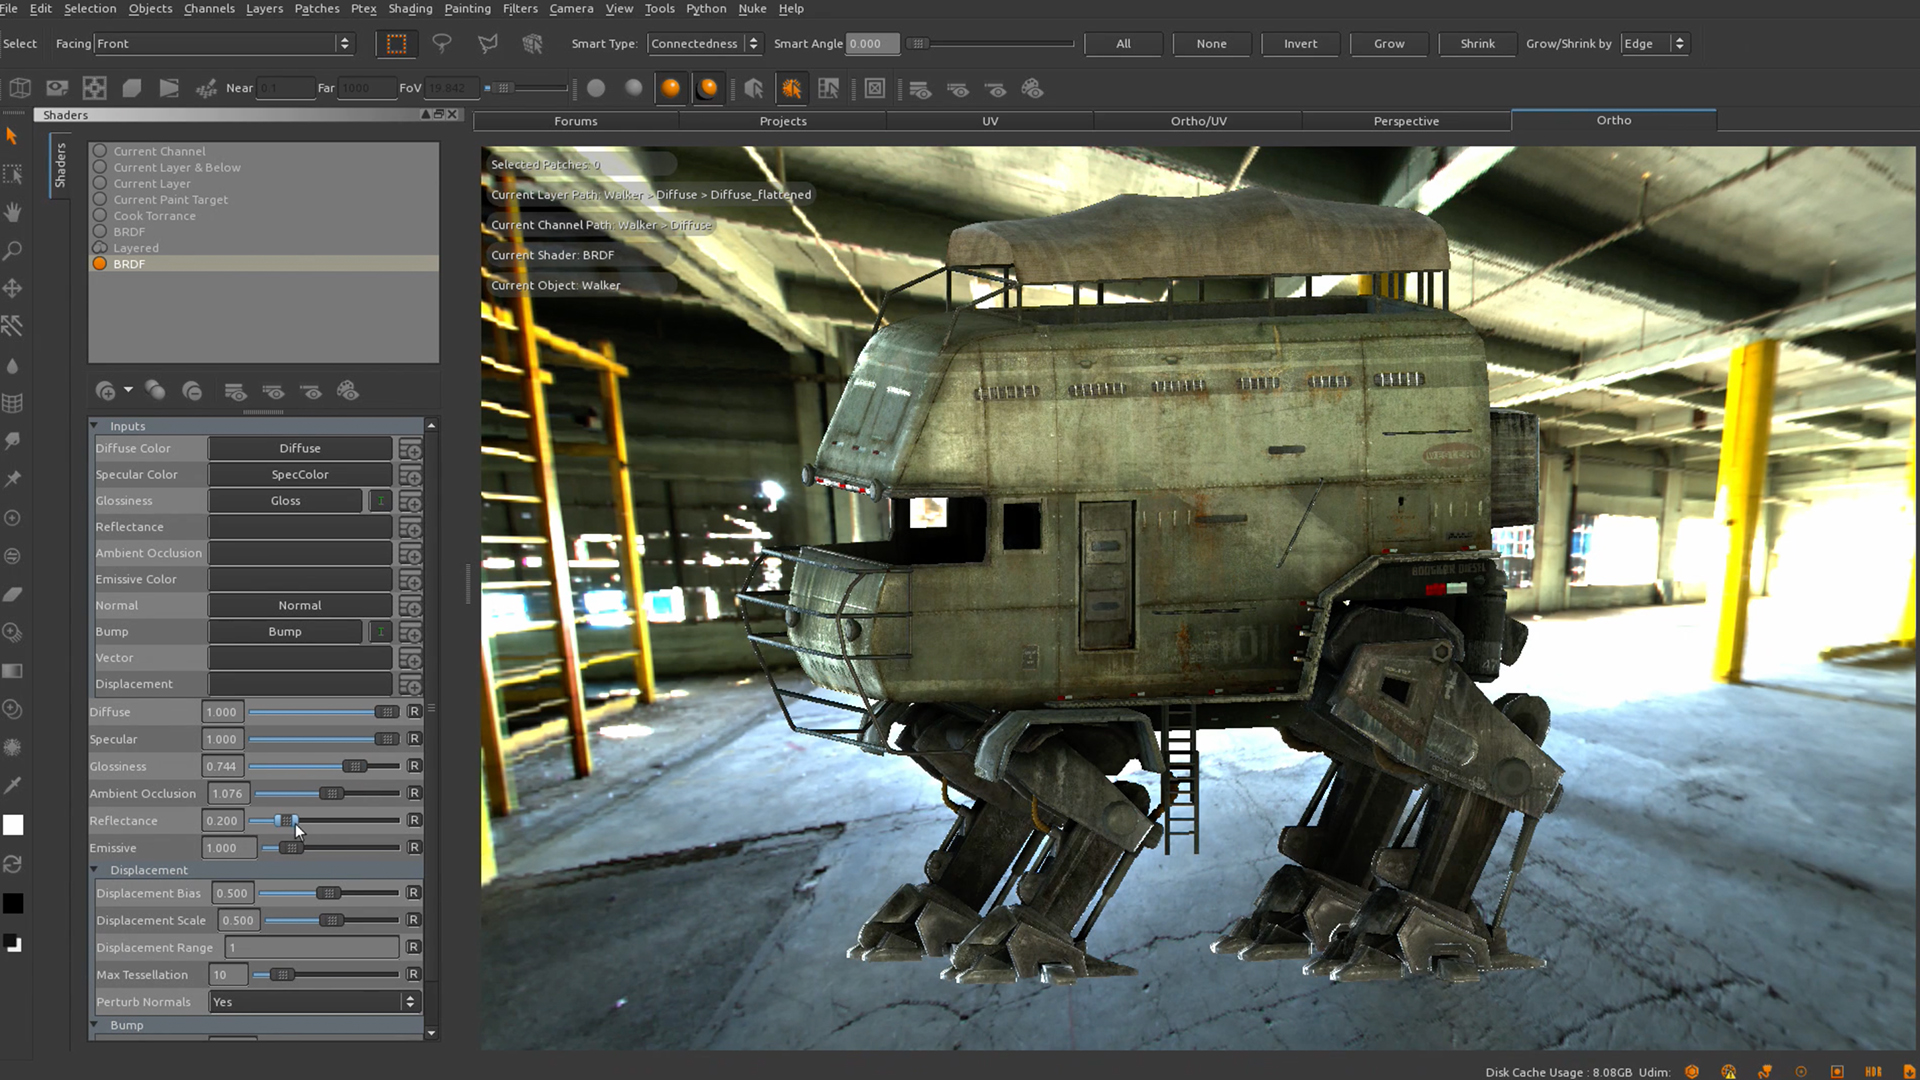
Task: Click the Smart Angle input field
Action: click(x=872, y=44)
